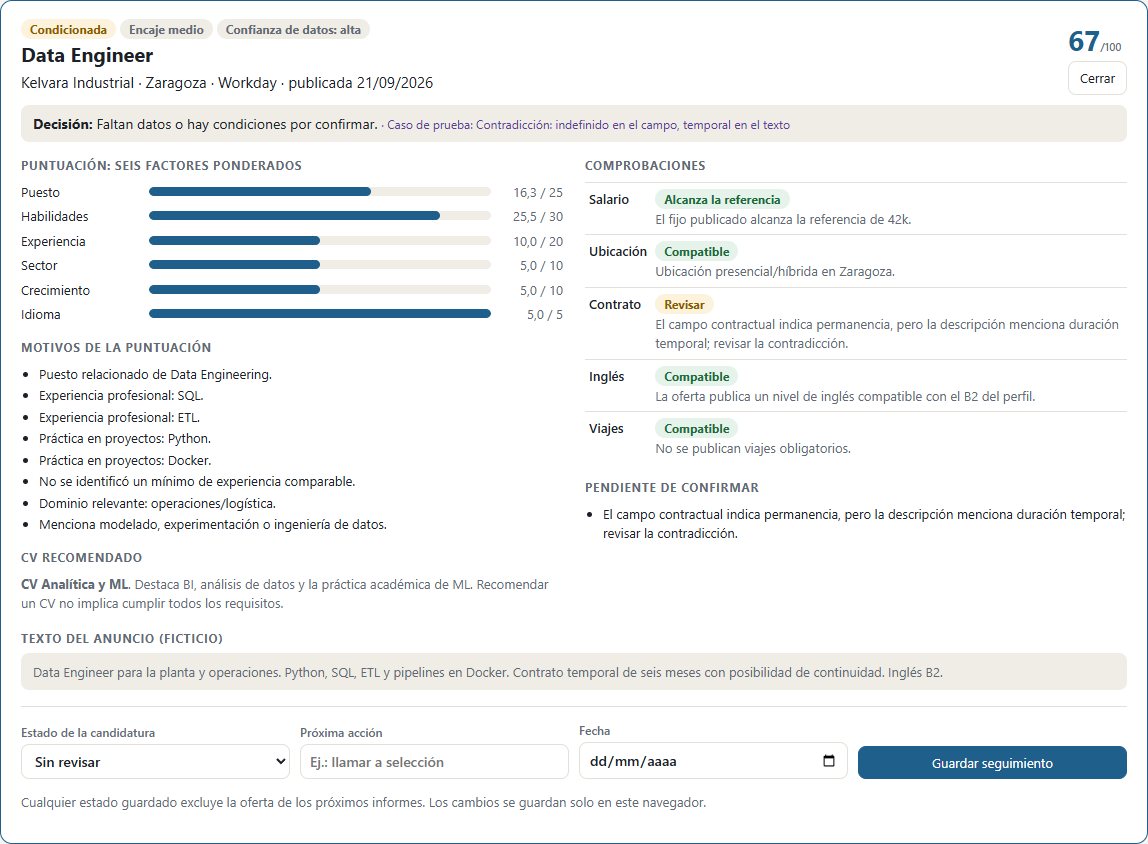Click the Práctica en proyectos: Python bullet
Viewport: 1148px width, 844px height.
click(125, 439)
